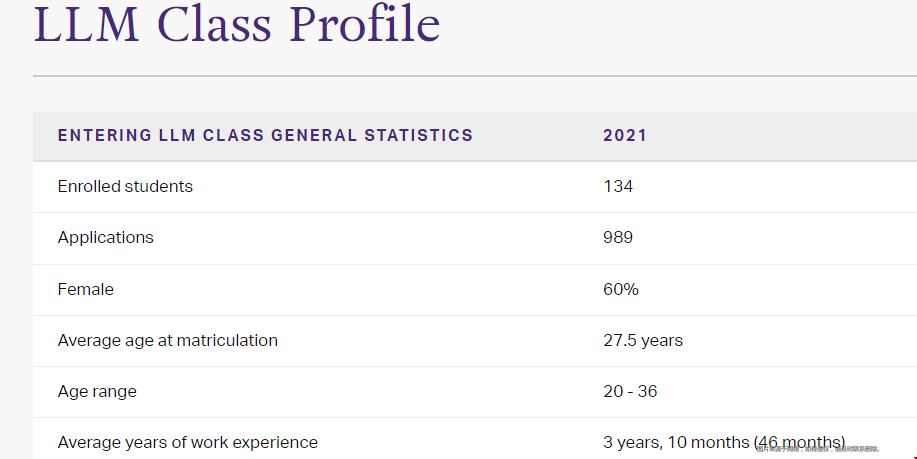Viewport: 917px width, 459px height.
Task: Click the small watermark text at bottom right
Action: click(818, 449)
